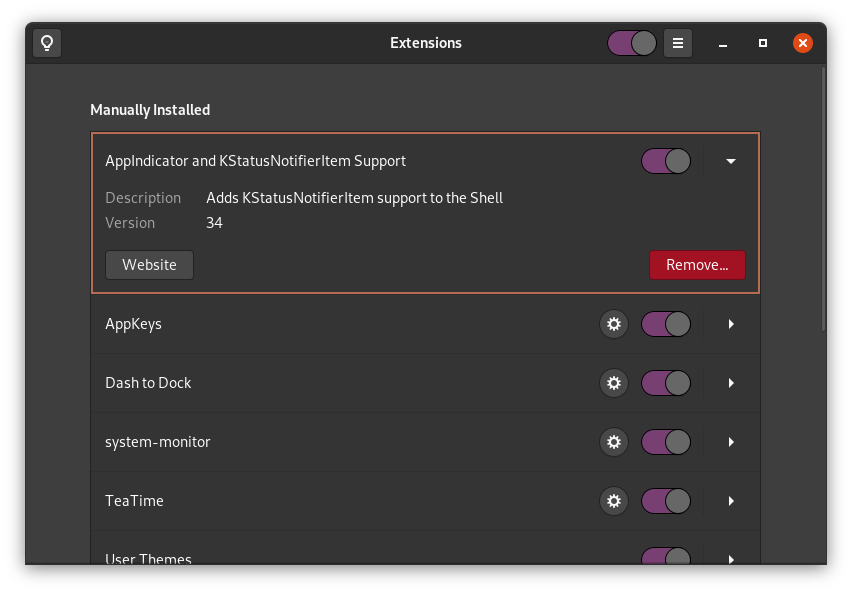Open Dash to Dock settings gear
Viewport: 852px width, 593px height.
[613, 383]
